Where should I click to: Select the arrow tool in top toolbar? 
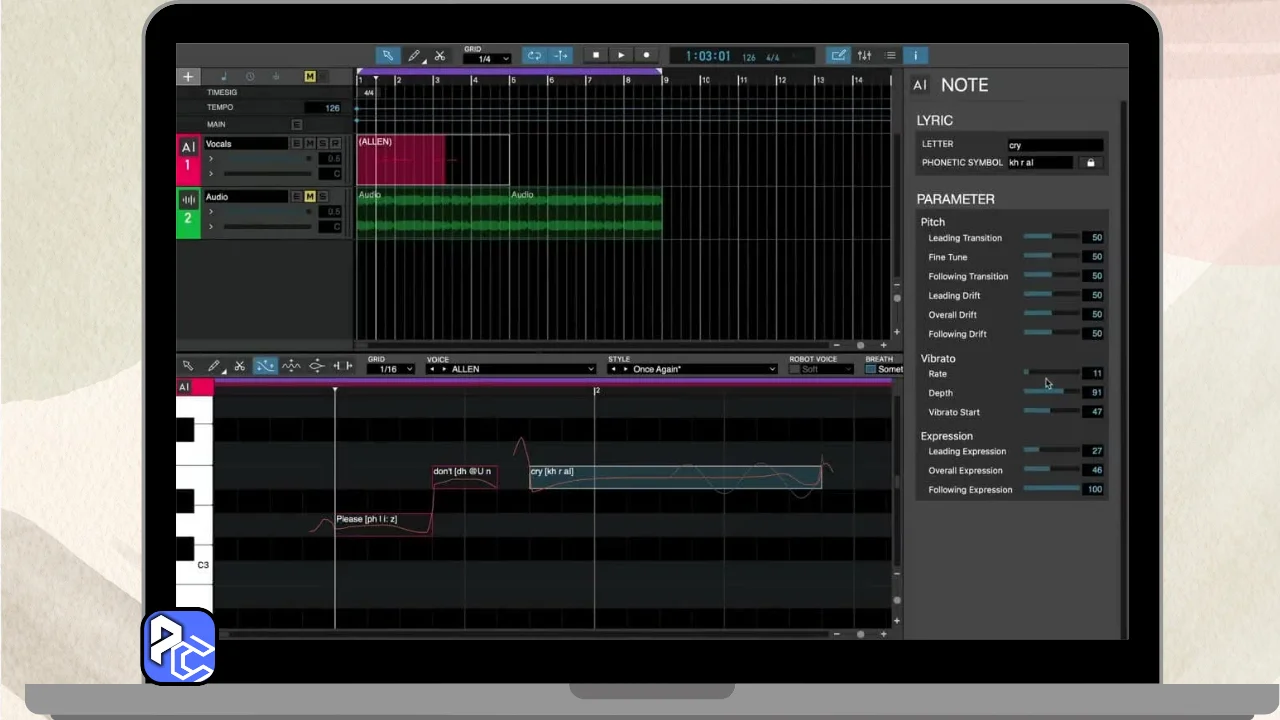(387, 56)
